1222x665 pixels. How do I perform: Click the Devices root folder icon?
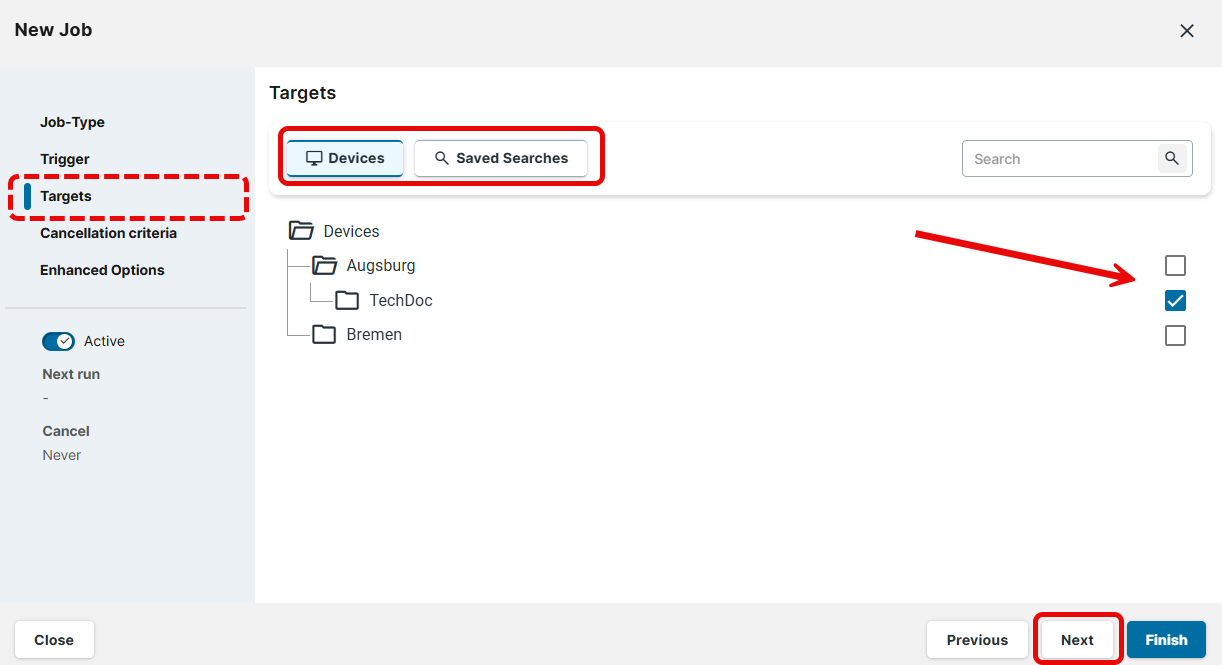click(301, 231)
